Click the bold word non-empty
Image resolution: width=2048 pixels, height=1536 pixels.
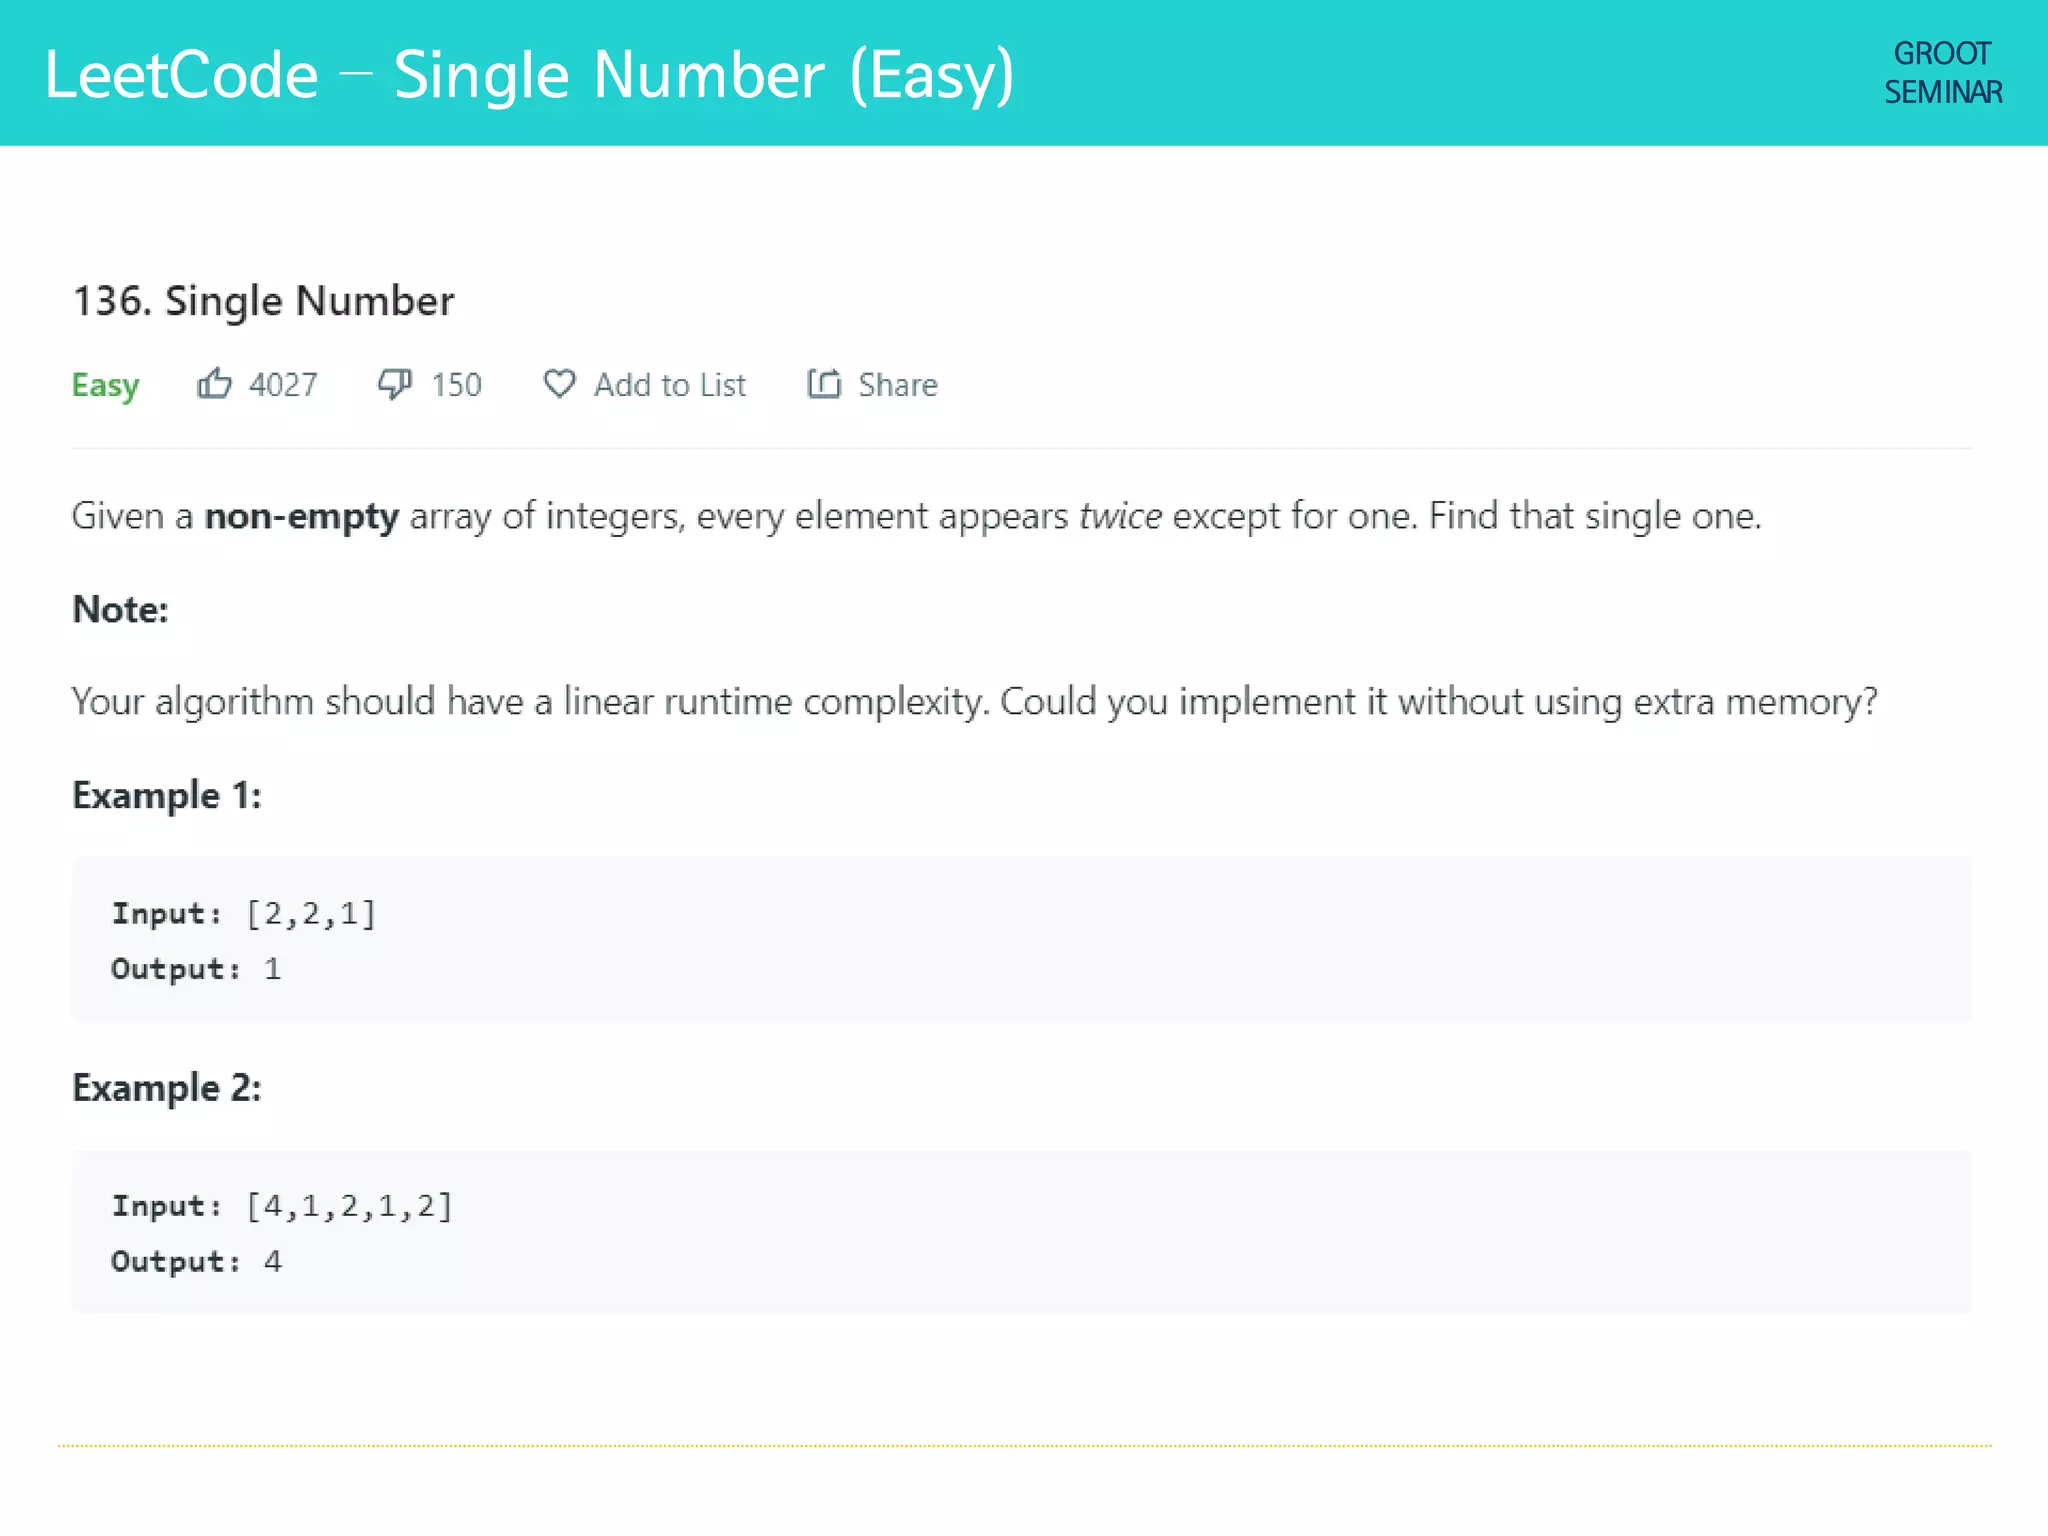[301, 516]
